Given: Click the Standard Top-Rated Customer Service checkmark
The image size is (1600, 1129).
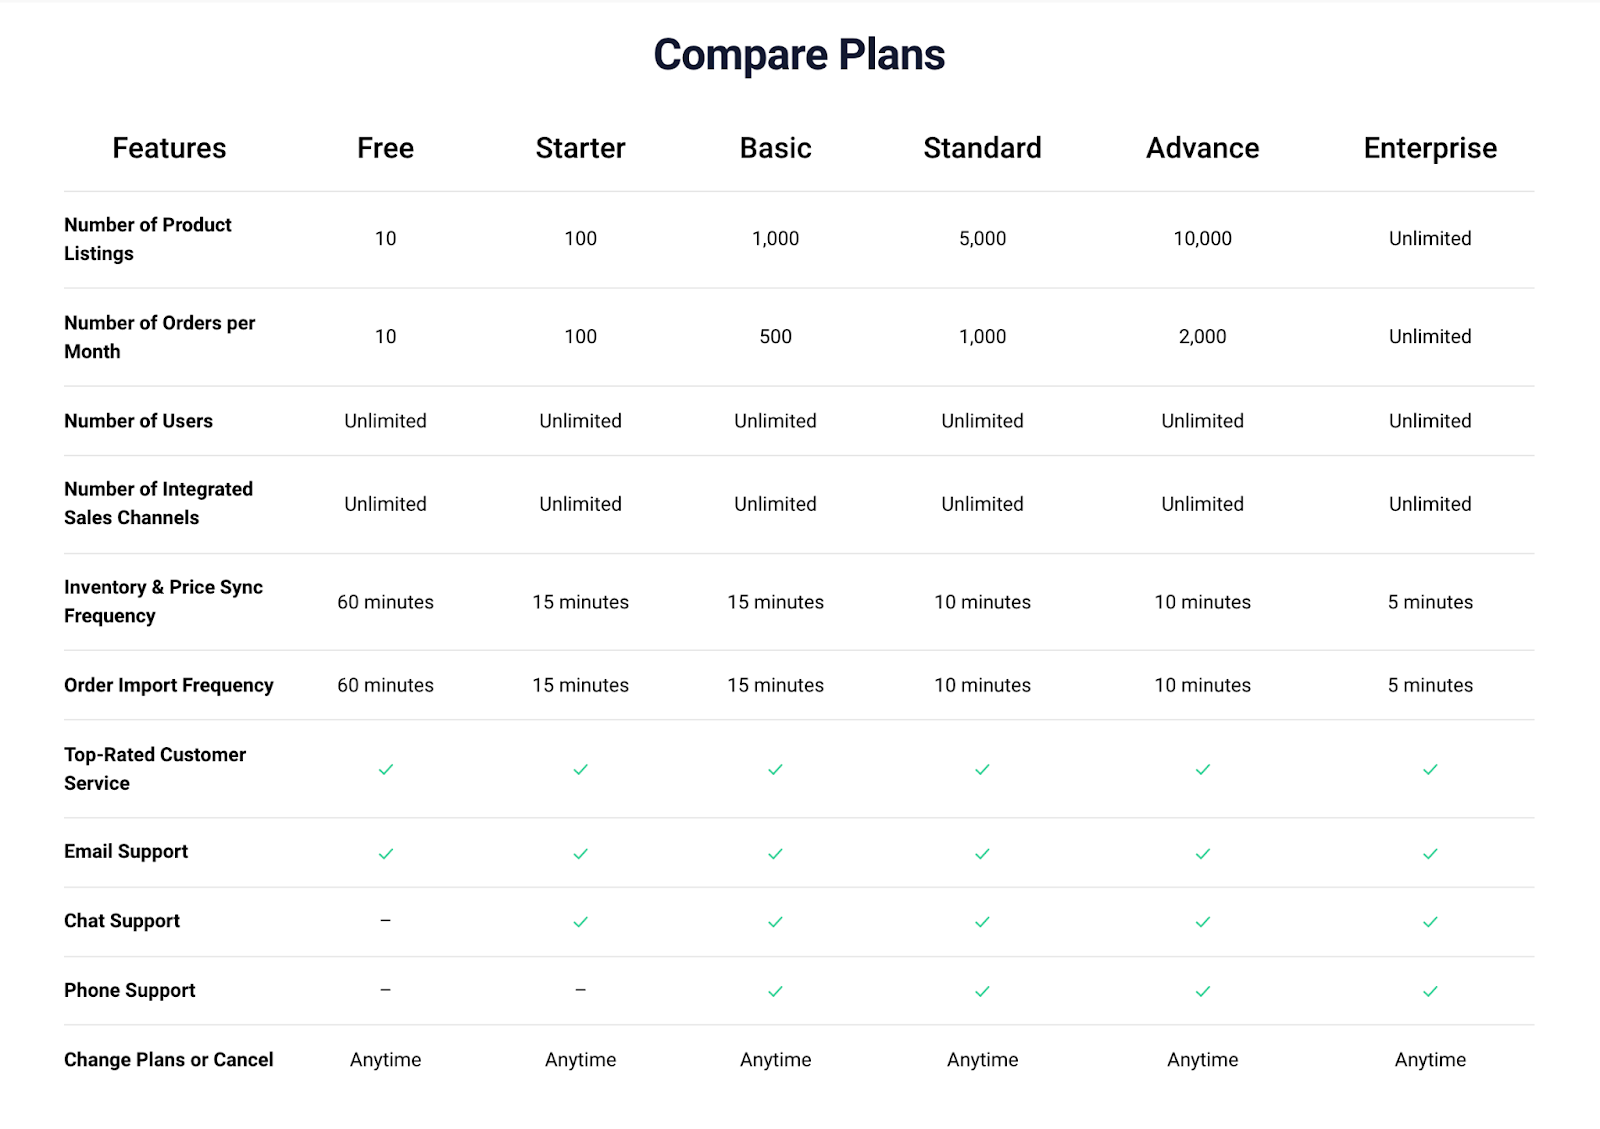Looking at the screenshot, I should click(982, 769).
